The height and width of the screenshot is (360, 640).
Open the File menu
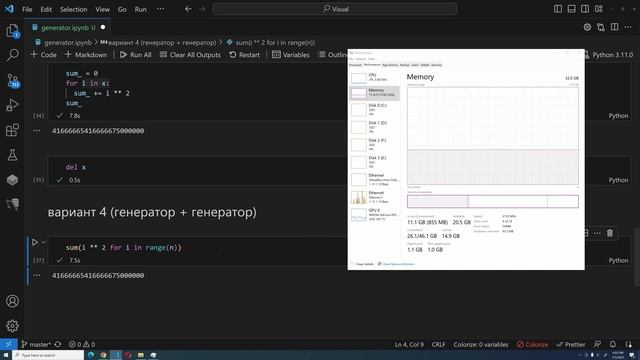click(27, 9)
